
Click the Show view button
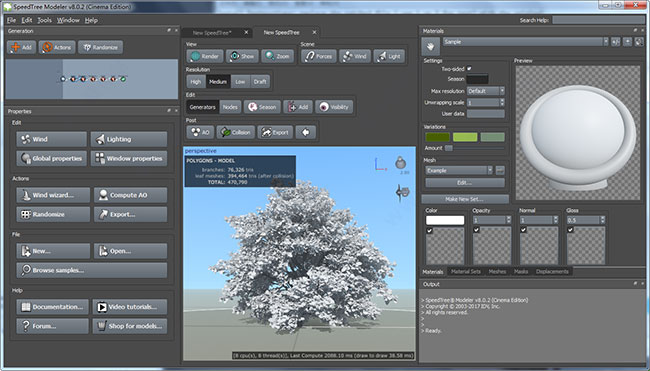click(242, 56)
